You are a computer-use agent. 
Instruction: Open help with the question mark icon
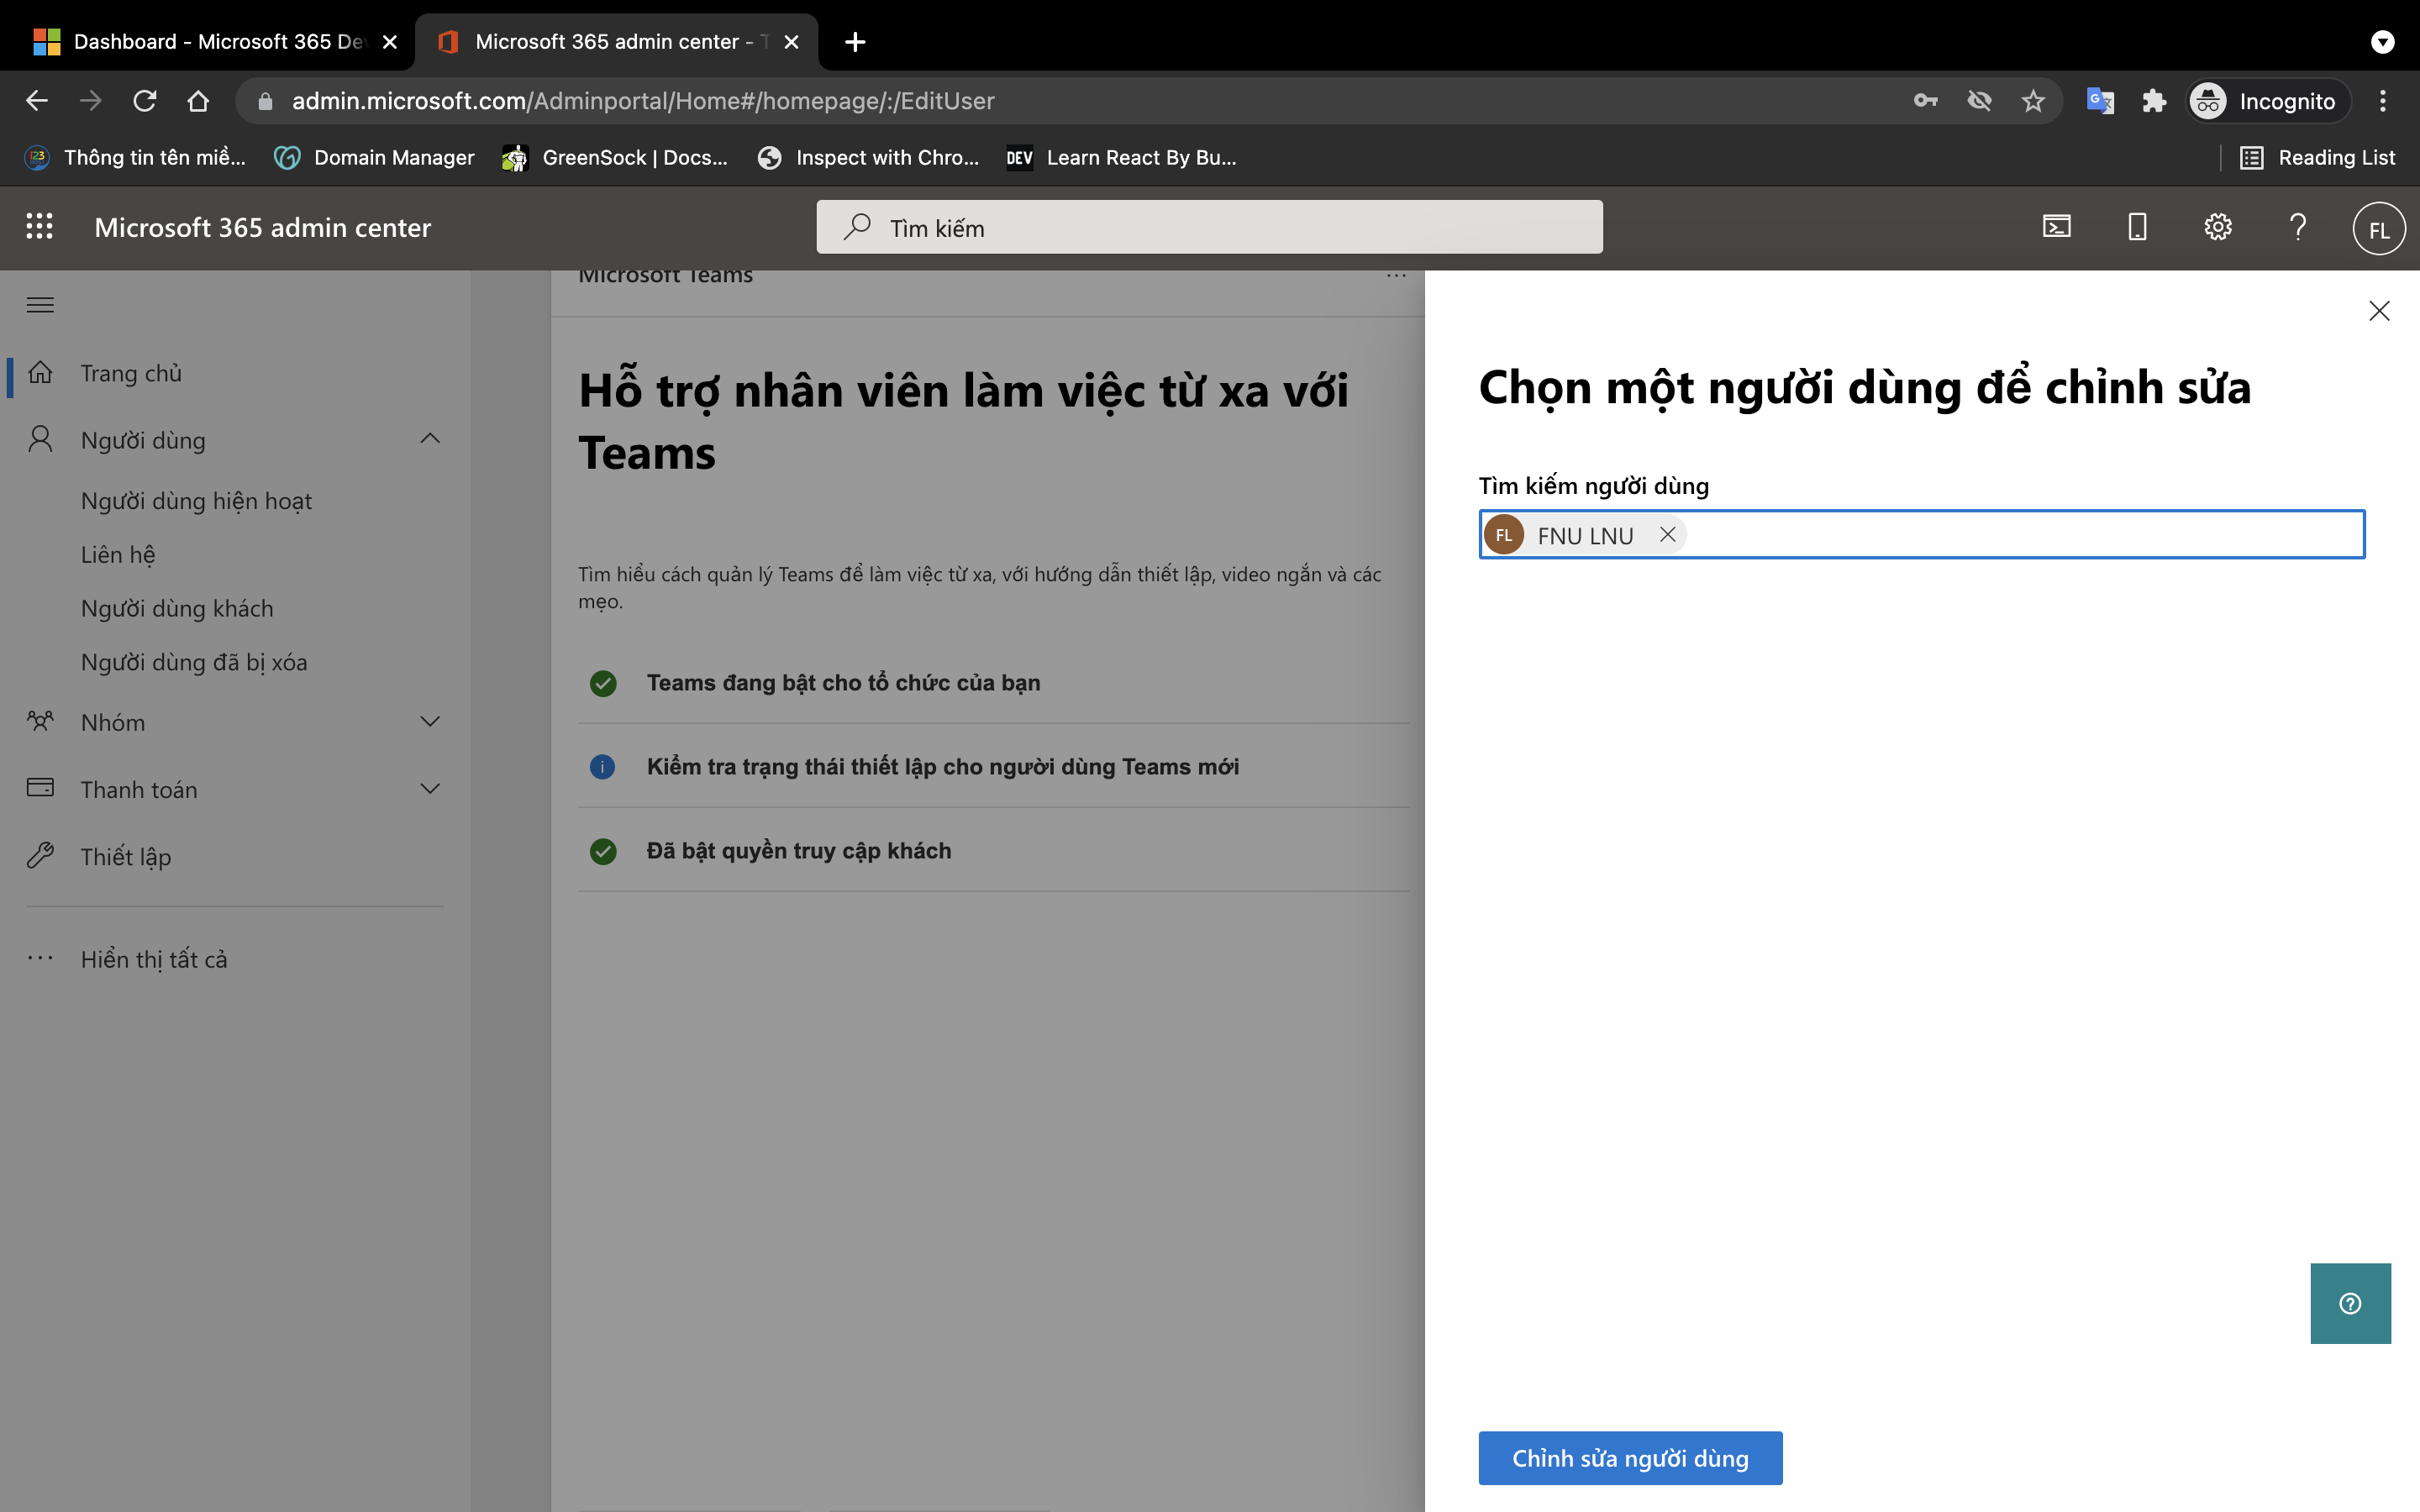(x=2297, y=227)
